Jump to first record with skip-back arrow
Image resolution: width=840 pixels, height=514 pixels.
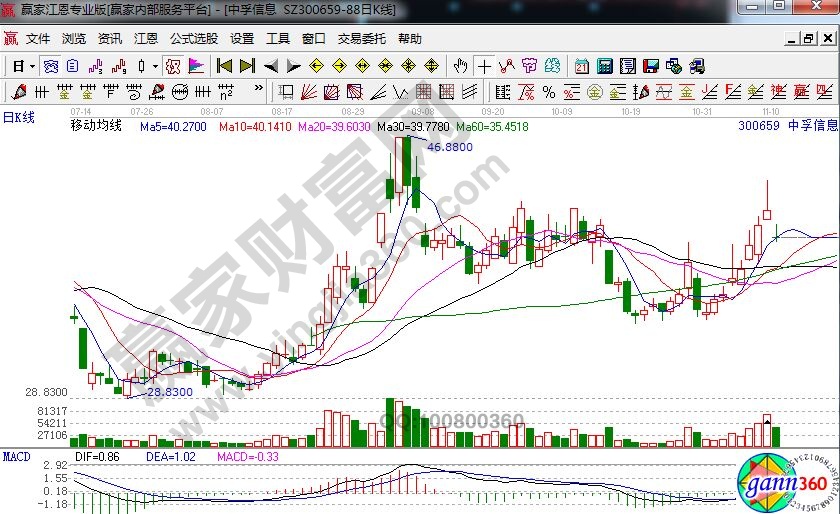[x=224, y=66]
